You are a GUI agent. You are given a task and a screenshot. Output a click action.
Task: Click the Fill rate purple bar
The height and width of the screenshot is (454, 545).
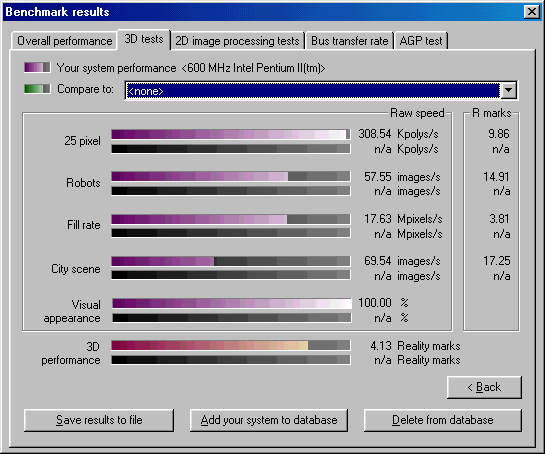click(x=231, y=219)
